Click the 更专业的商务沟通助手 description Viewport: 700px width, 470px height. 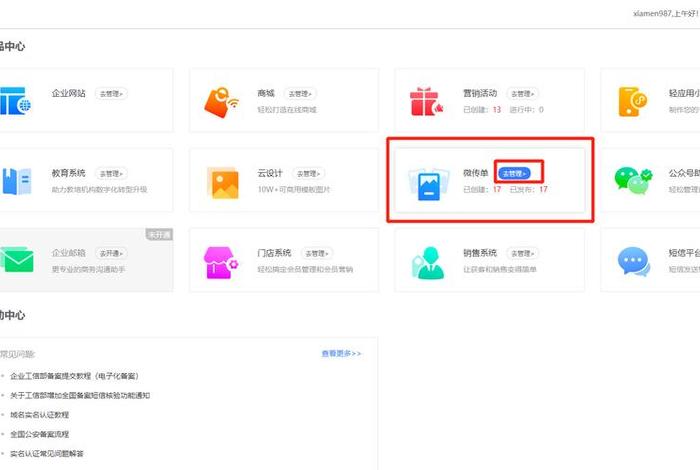point(88,270)
